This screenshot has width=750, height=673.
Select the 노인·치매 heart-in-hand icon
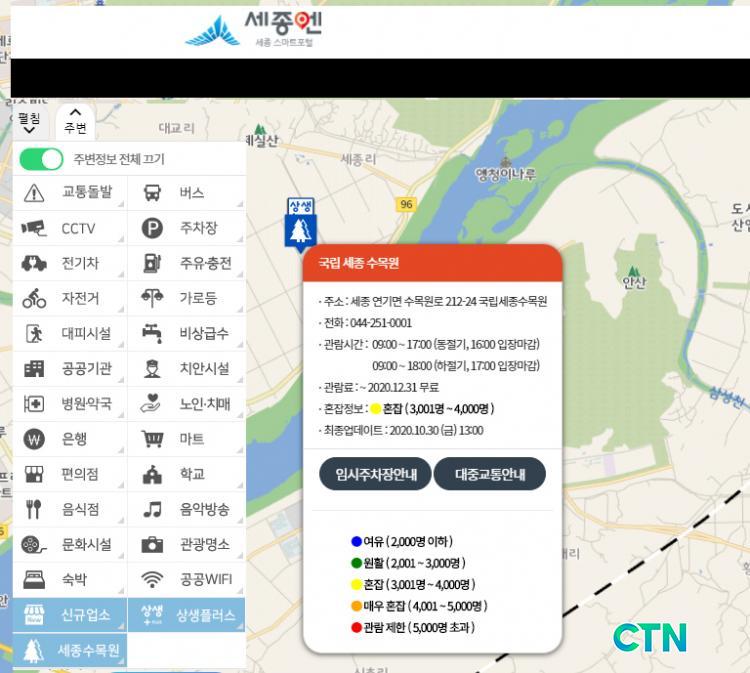coord(151,403)
